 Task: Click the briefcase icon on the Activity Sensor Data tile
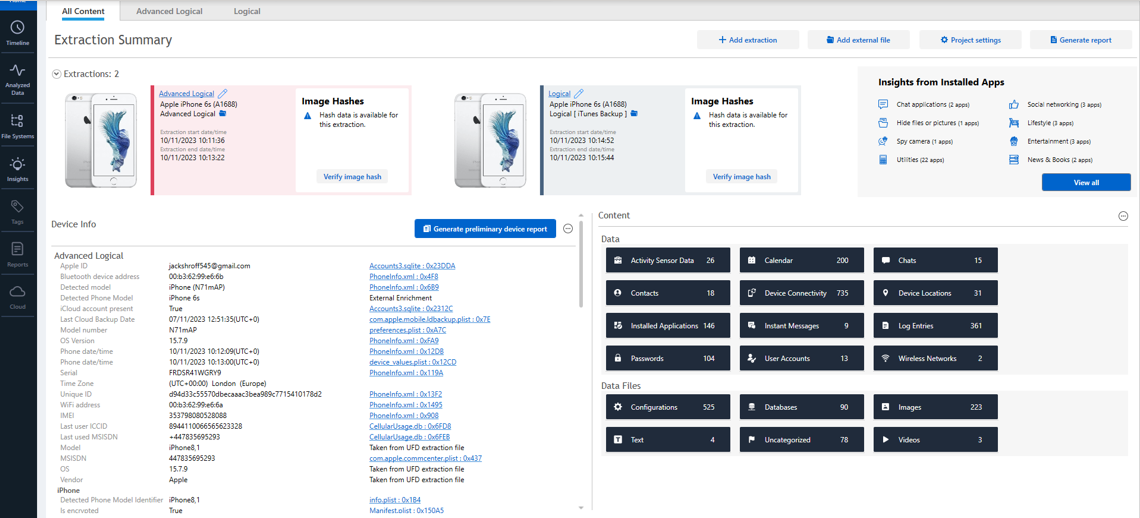[x=618, y=260]
